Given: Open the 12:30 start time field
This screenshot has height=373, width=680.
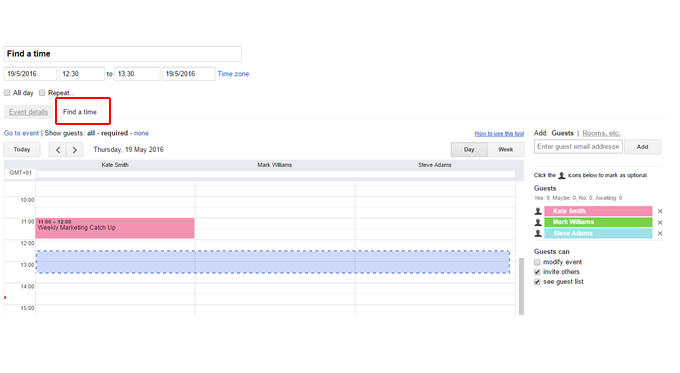Looking at the screenshot, I should 82,74.
